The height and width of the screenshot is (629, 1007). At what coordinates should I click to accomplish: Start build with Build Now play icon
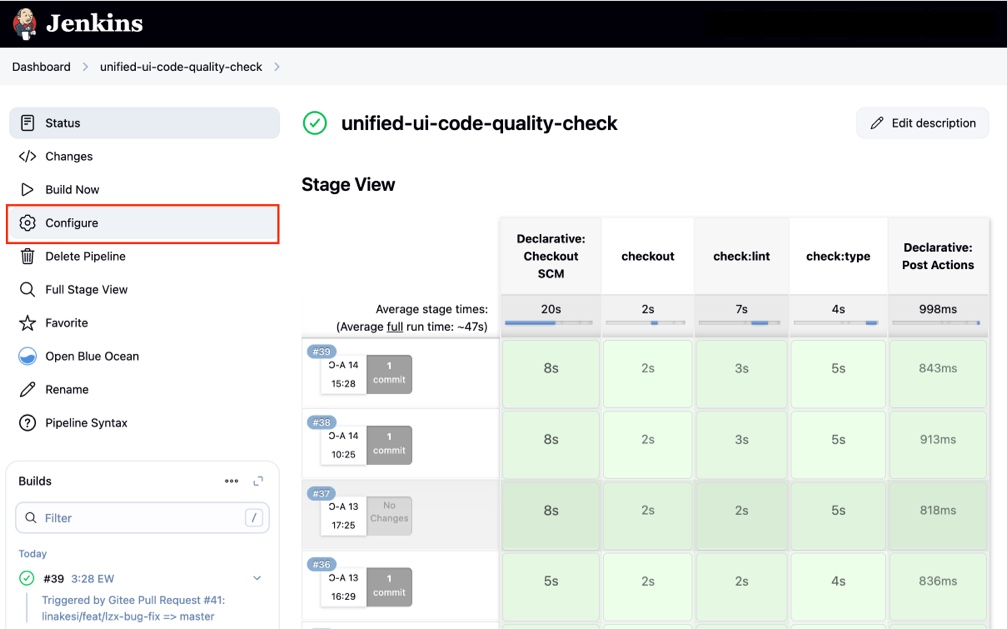coord(28,189)
